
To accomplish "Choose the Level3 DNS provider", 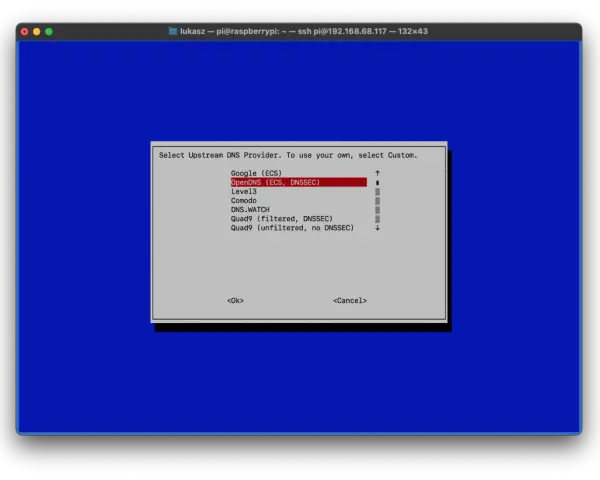I will (x=243, y=191).
